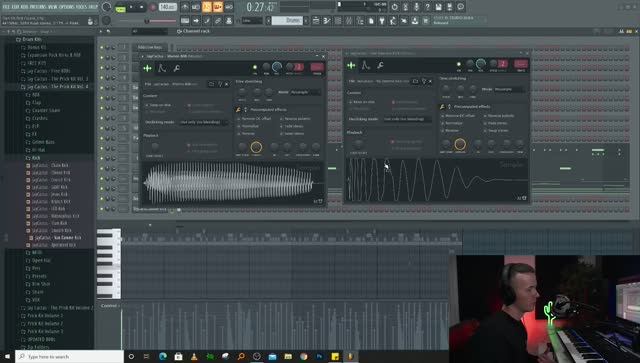Start playback with the Play button
This screenshot has width=640, height=363.
point(131,7)
